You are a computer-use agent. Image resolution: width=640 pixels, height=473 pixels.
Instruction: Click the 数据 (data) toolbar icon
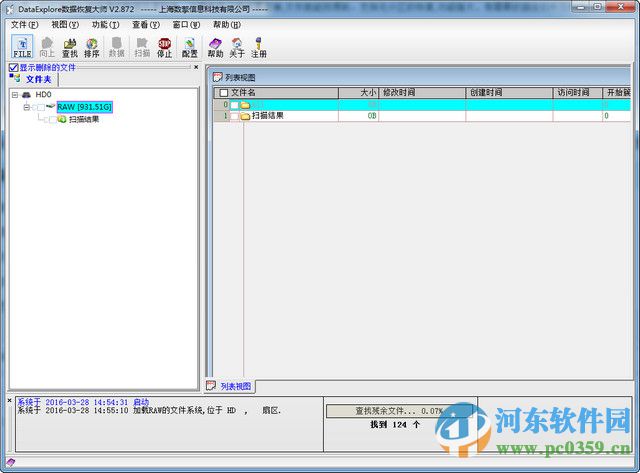click(x=117, y=47)
